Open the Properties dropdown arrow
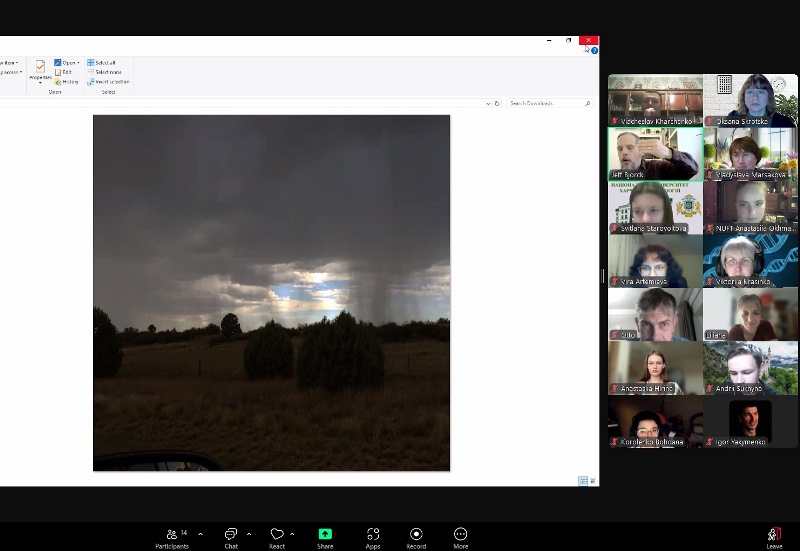This screenshot has width=800, height=551. point(40,83)
